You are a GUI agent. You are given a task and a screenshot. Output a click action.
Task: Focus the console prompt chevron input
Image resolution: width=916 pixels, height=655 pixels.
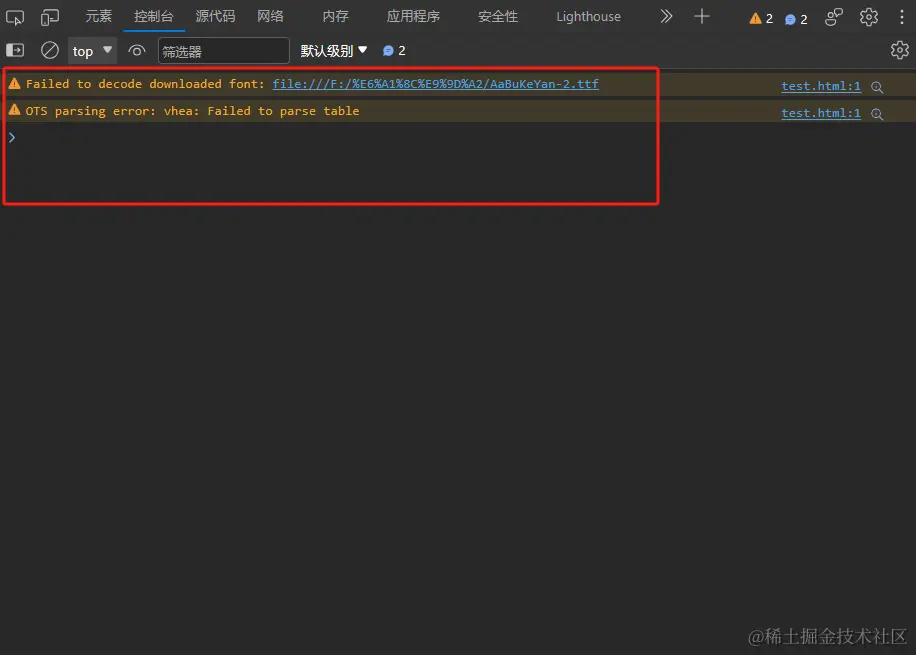click(12, 137)
